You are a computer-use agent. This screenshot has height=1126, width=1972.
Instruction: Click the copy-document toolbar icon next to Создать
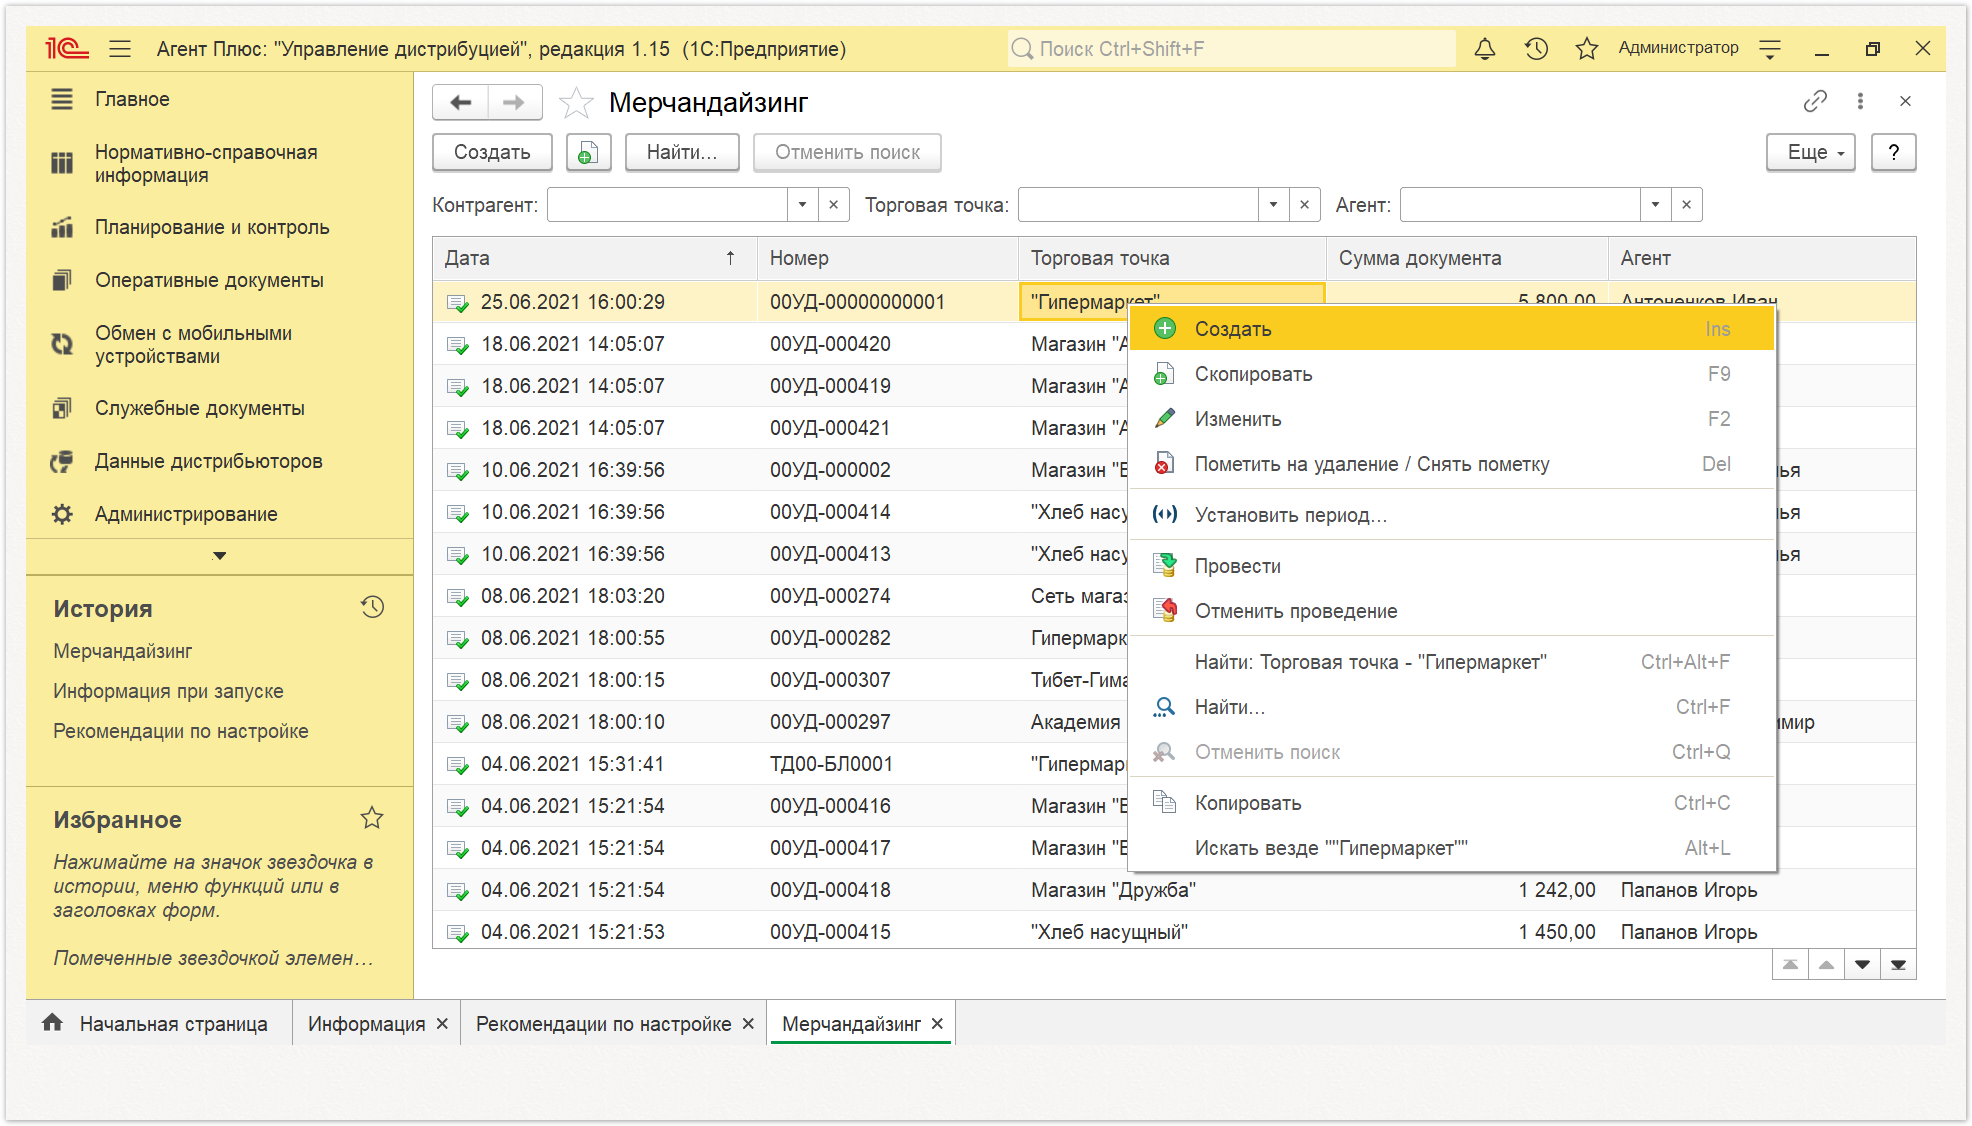pos(588,152)
